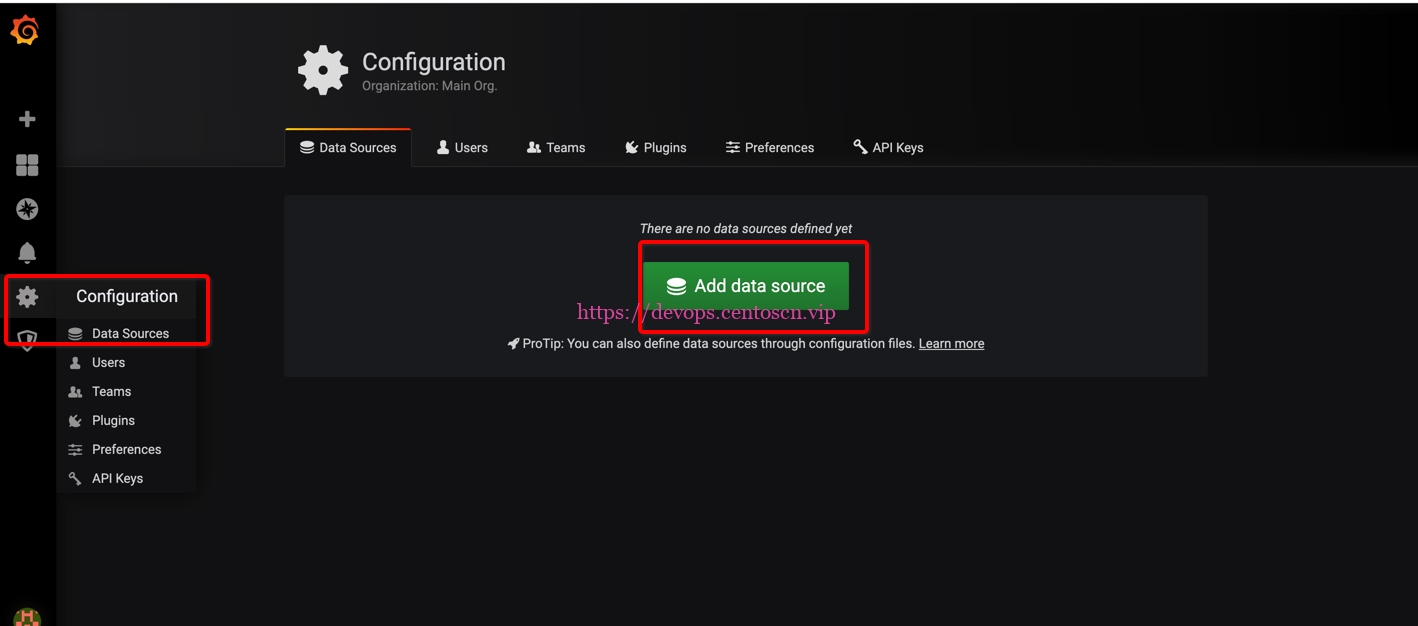Choose Users from the Configuration flyout menu
This screenshot has width=1418, height=626.
click(x=108, y=362)
